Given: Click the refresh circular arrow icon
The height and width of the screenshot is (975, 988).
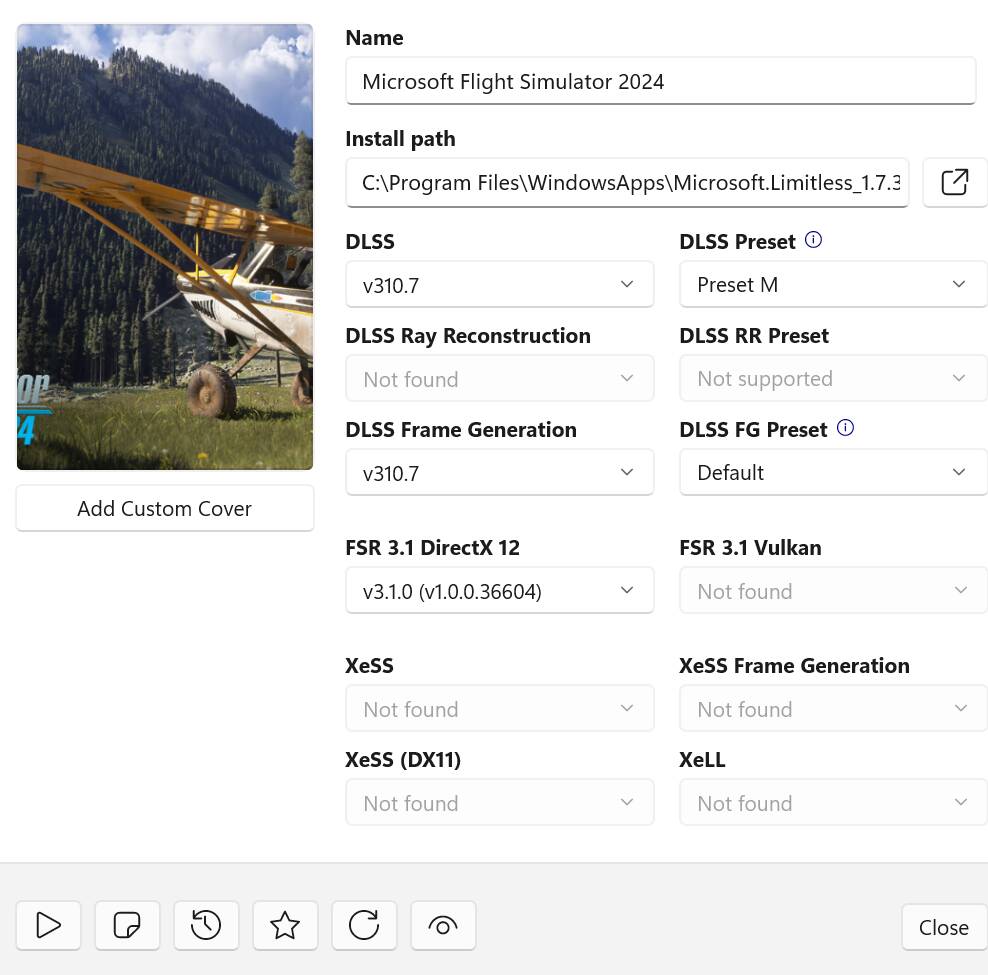Looking at the screenshot, I should (x=364, y=925).
